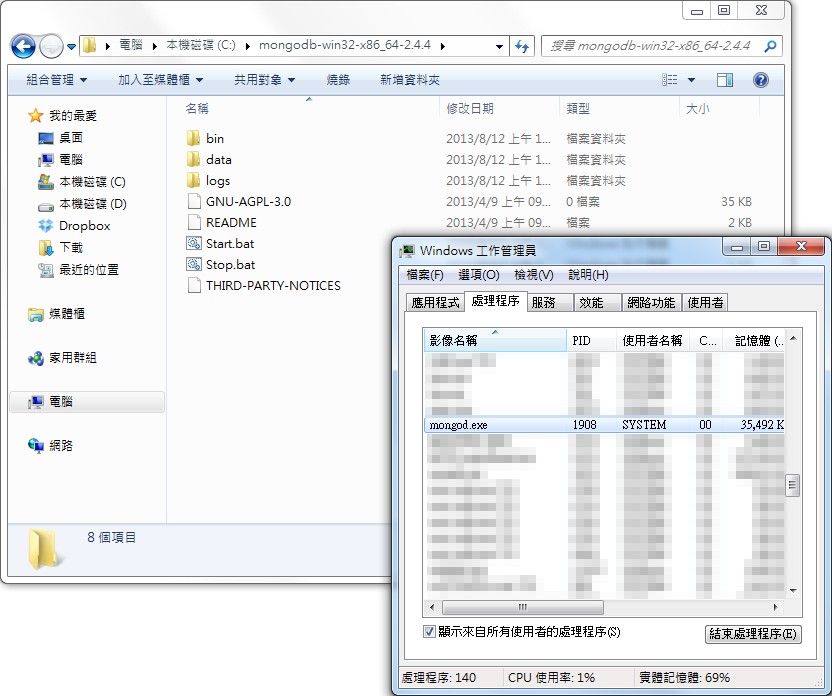The height and width of the screenshot is (696, 832).
Task: Toggle 顯示來自所有使用者的處理程序 checkbox
Action: coord(427,632)
